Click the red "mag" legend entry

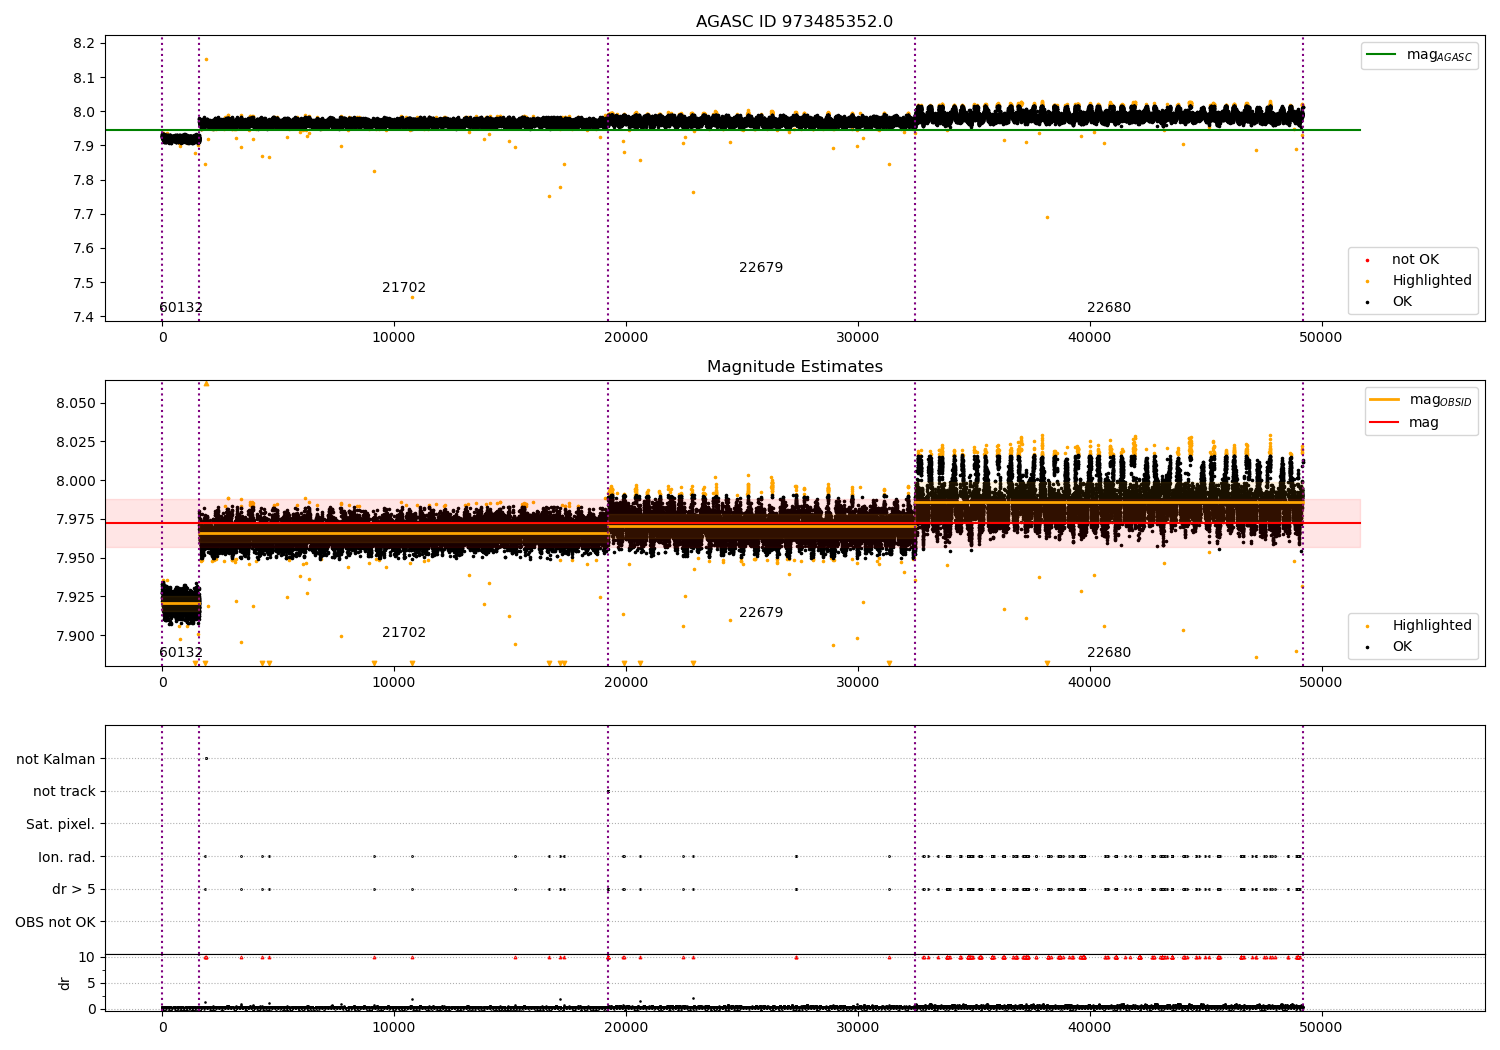point(1405,423)
